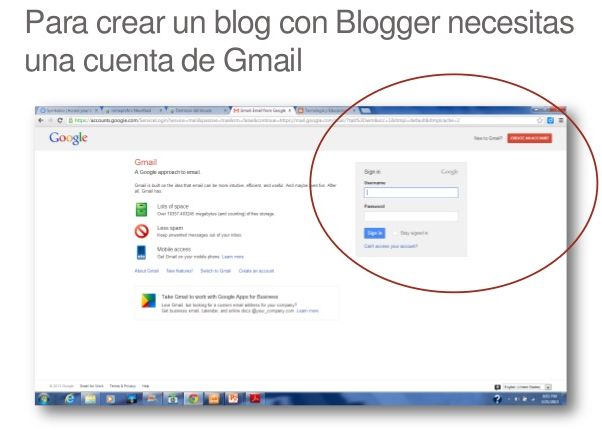602x430 pixels.
Task: Click Learn more in Google Apps box
Action: (x=308, y=311)
